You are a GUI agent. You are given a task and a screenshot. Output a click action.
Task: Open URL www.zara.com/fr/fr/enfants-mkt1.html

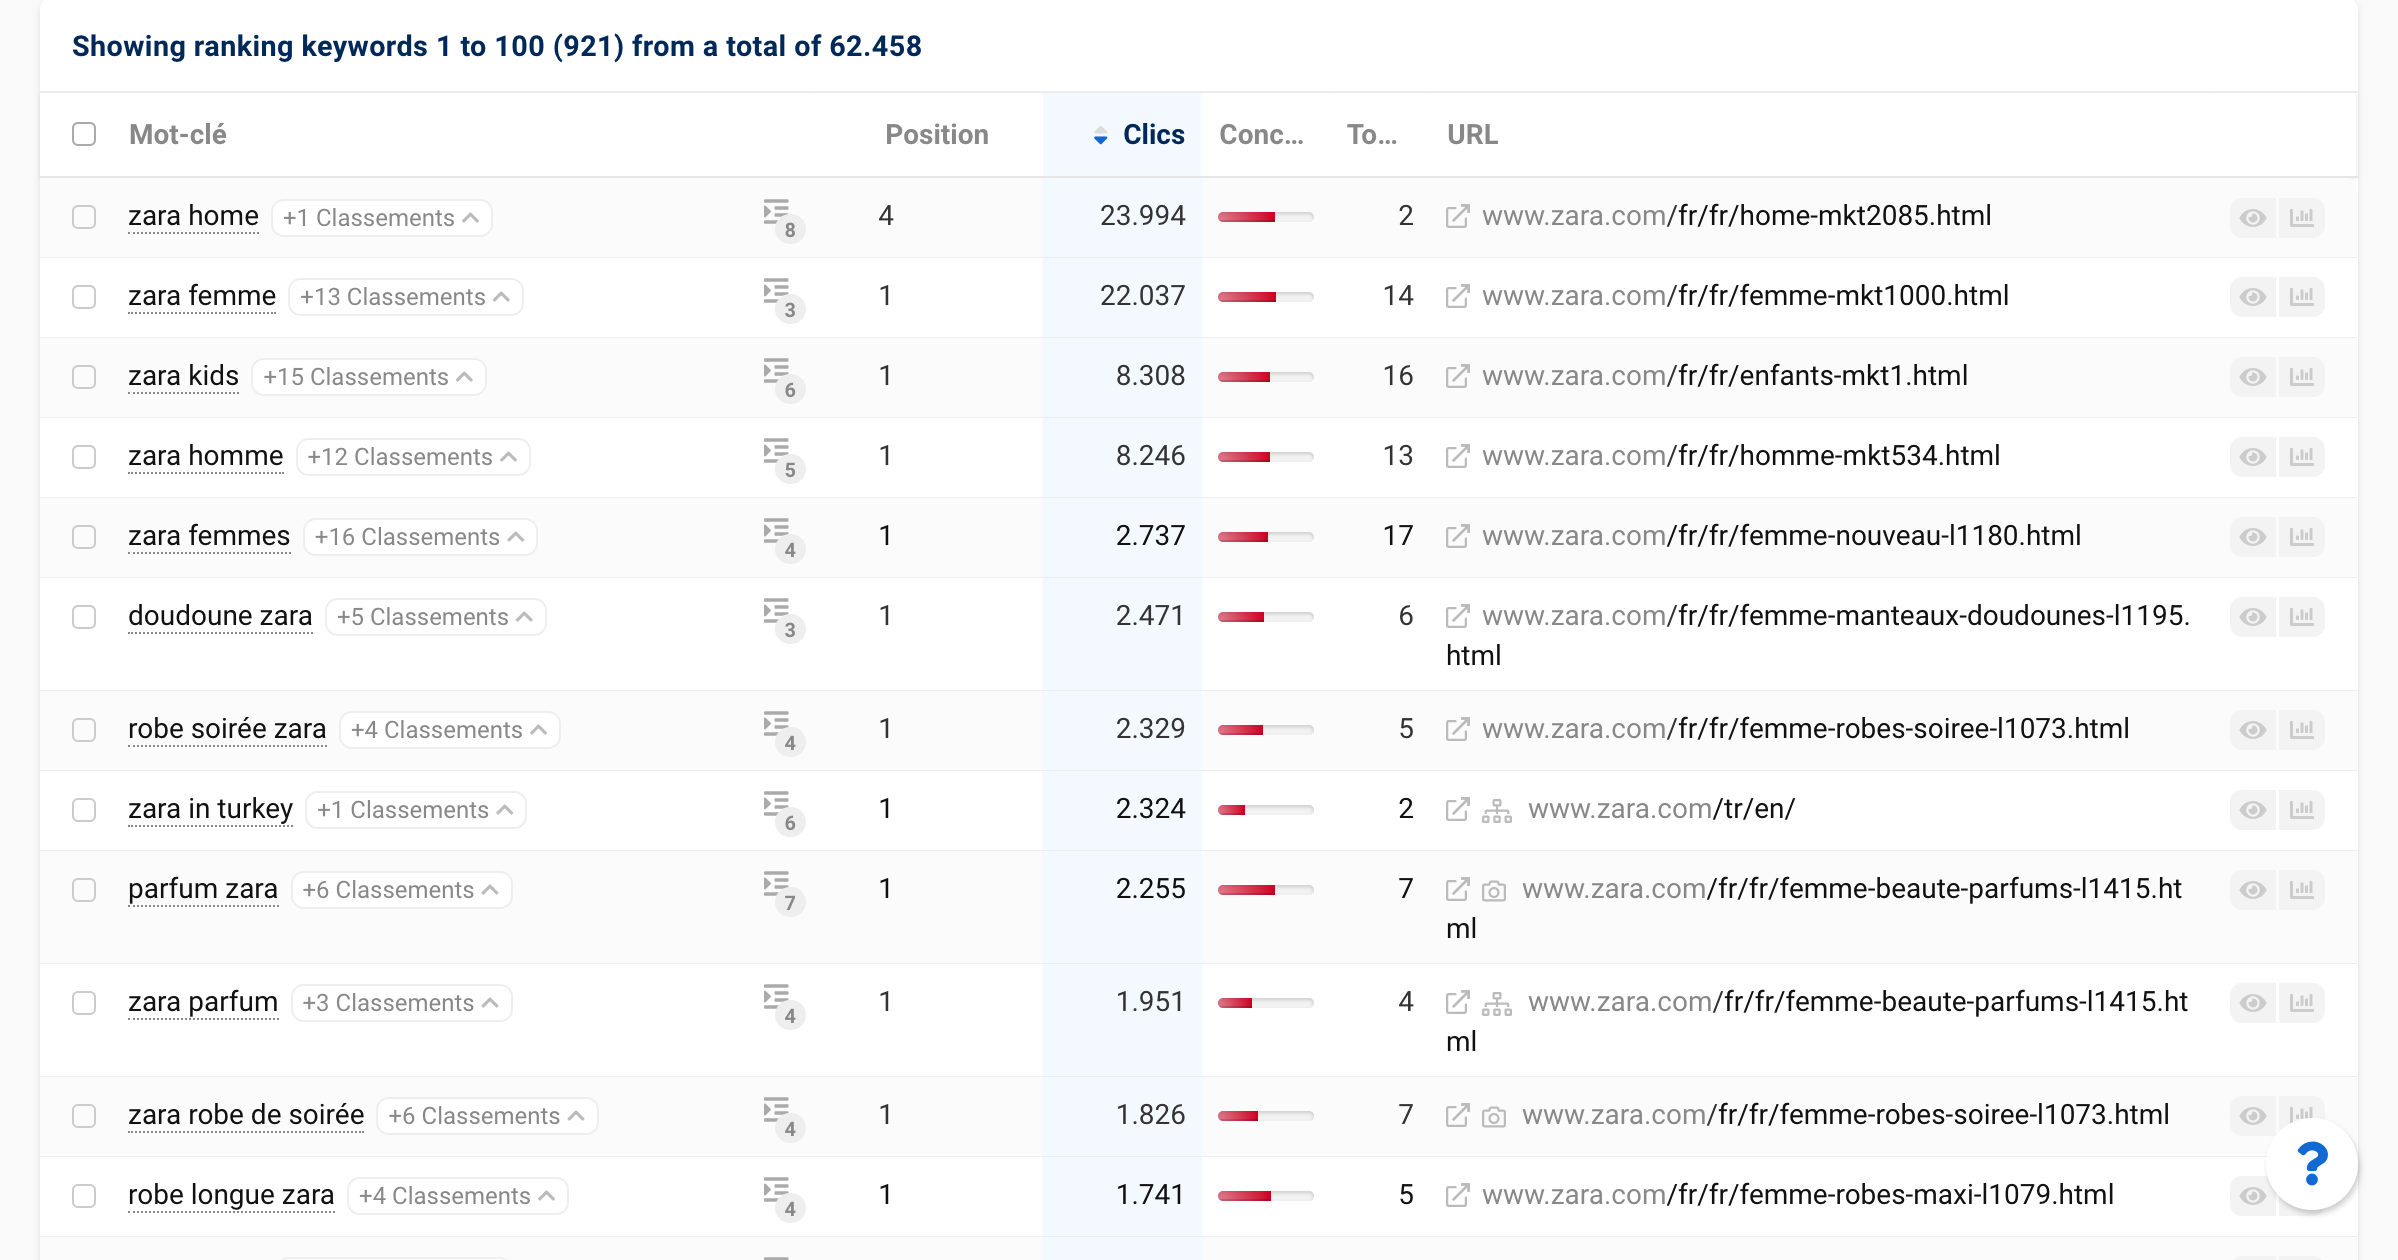coord(1724,376)
